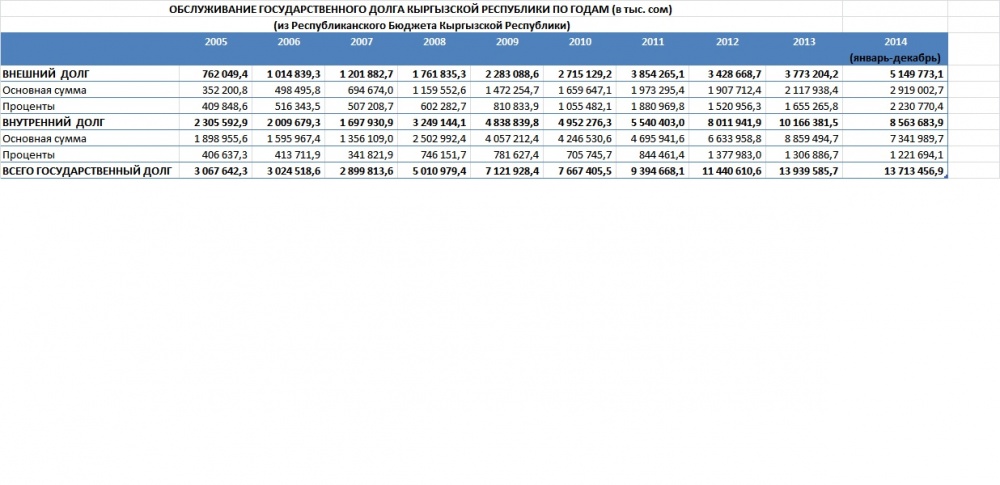
Task: Click cell value 8 011 941,9
Action: coord(733,123)
